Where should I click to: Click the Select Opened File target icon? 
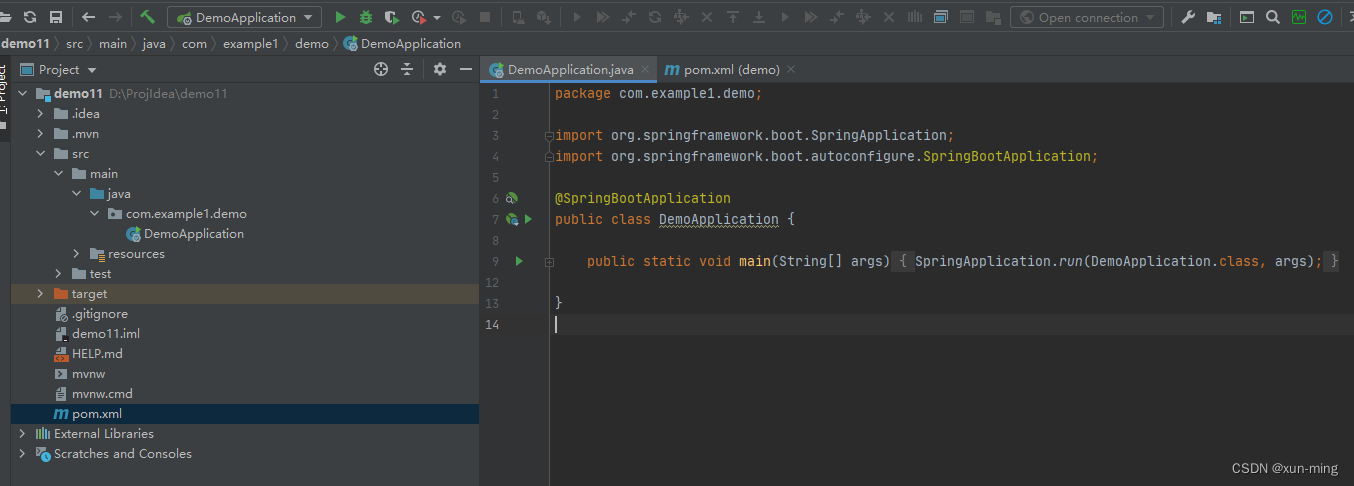point(381,69)
